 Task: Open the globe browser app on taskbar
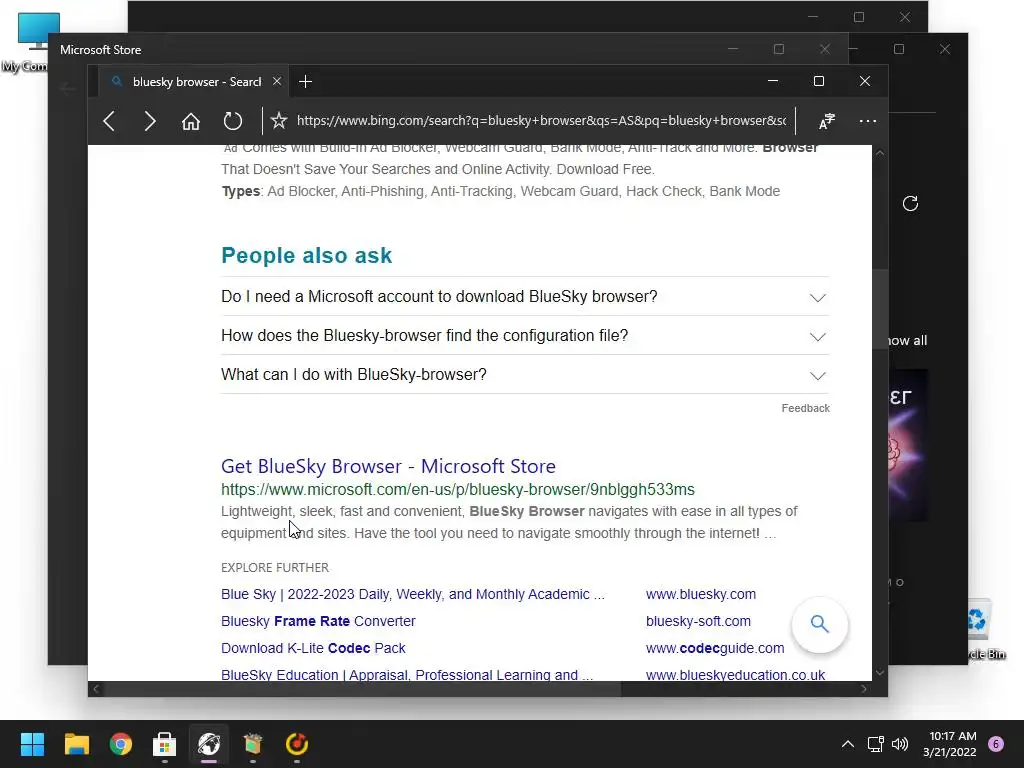[x=209, y=744]
